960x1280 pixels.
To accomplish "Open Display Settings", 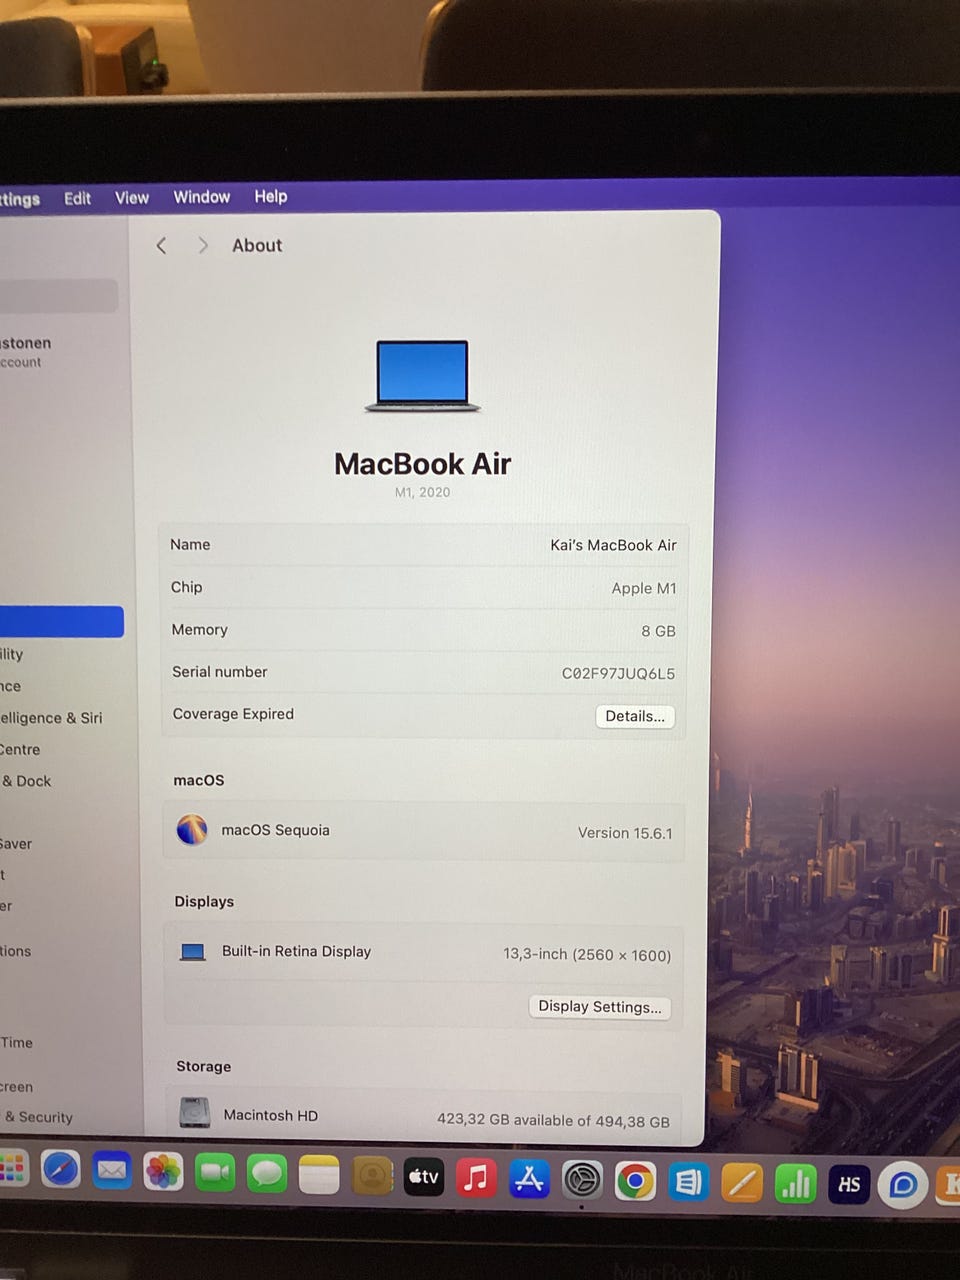I will click(599, 1006).
